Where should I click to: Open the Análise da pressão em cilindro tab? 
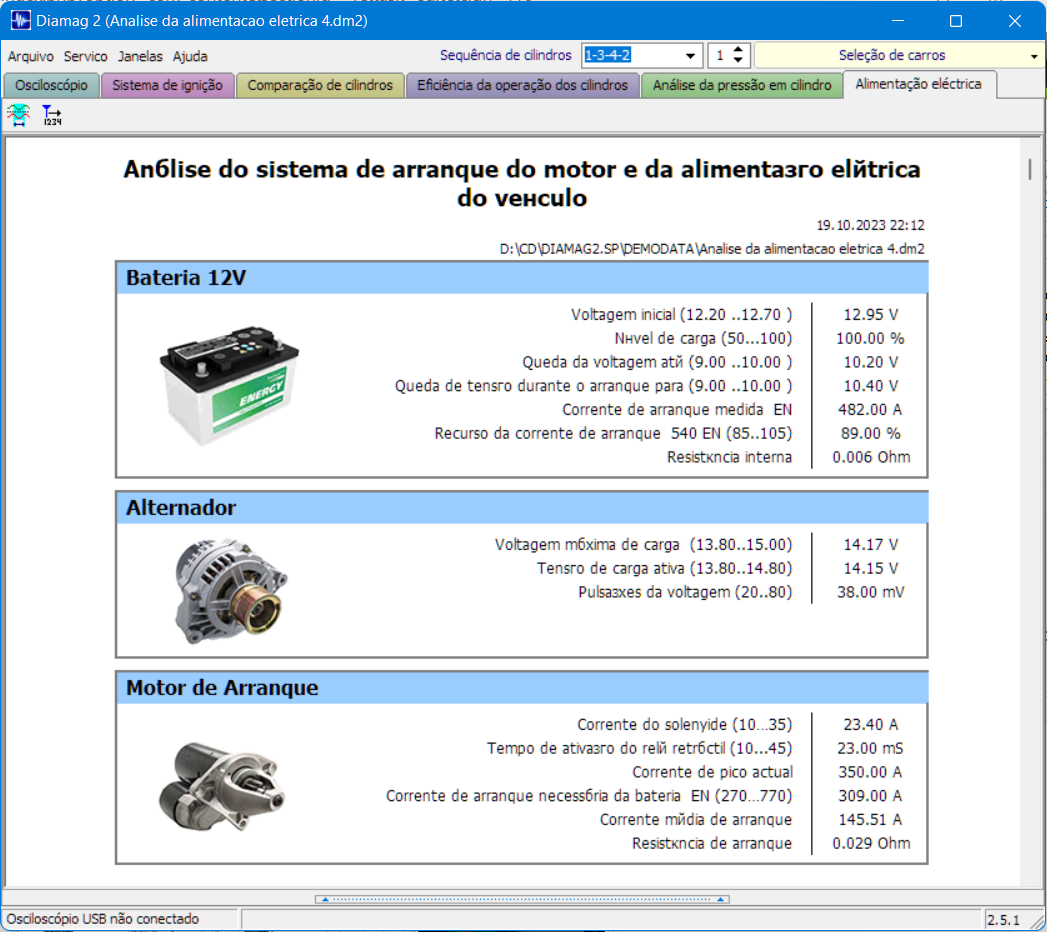742,85
